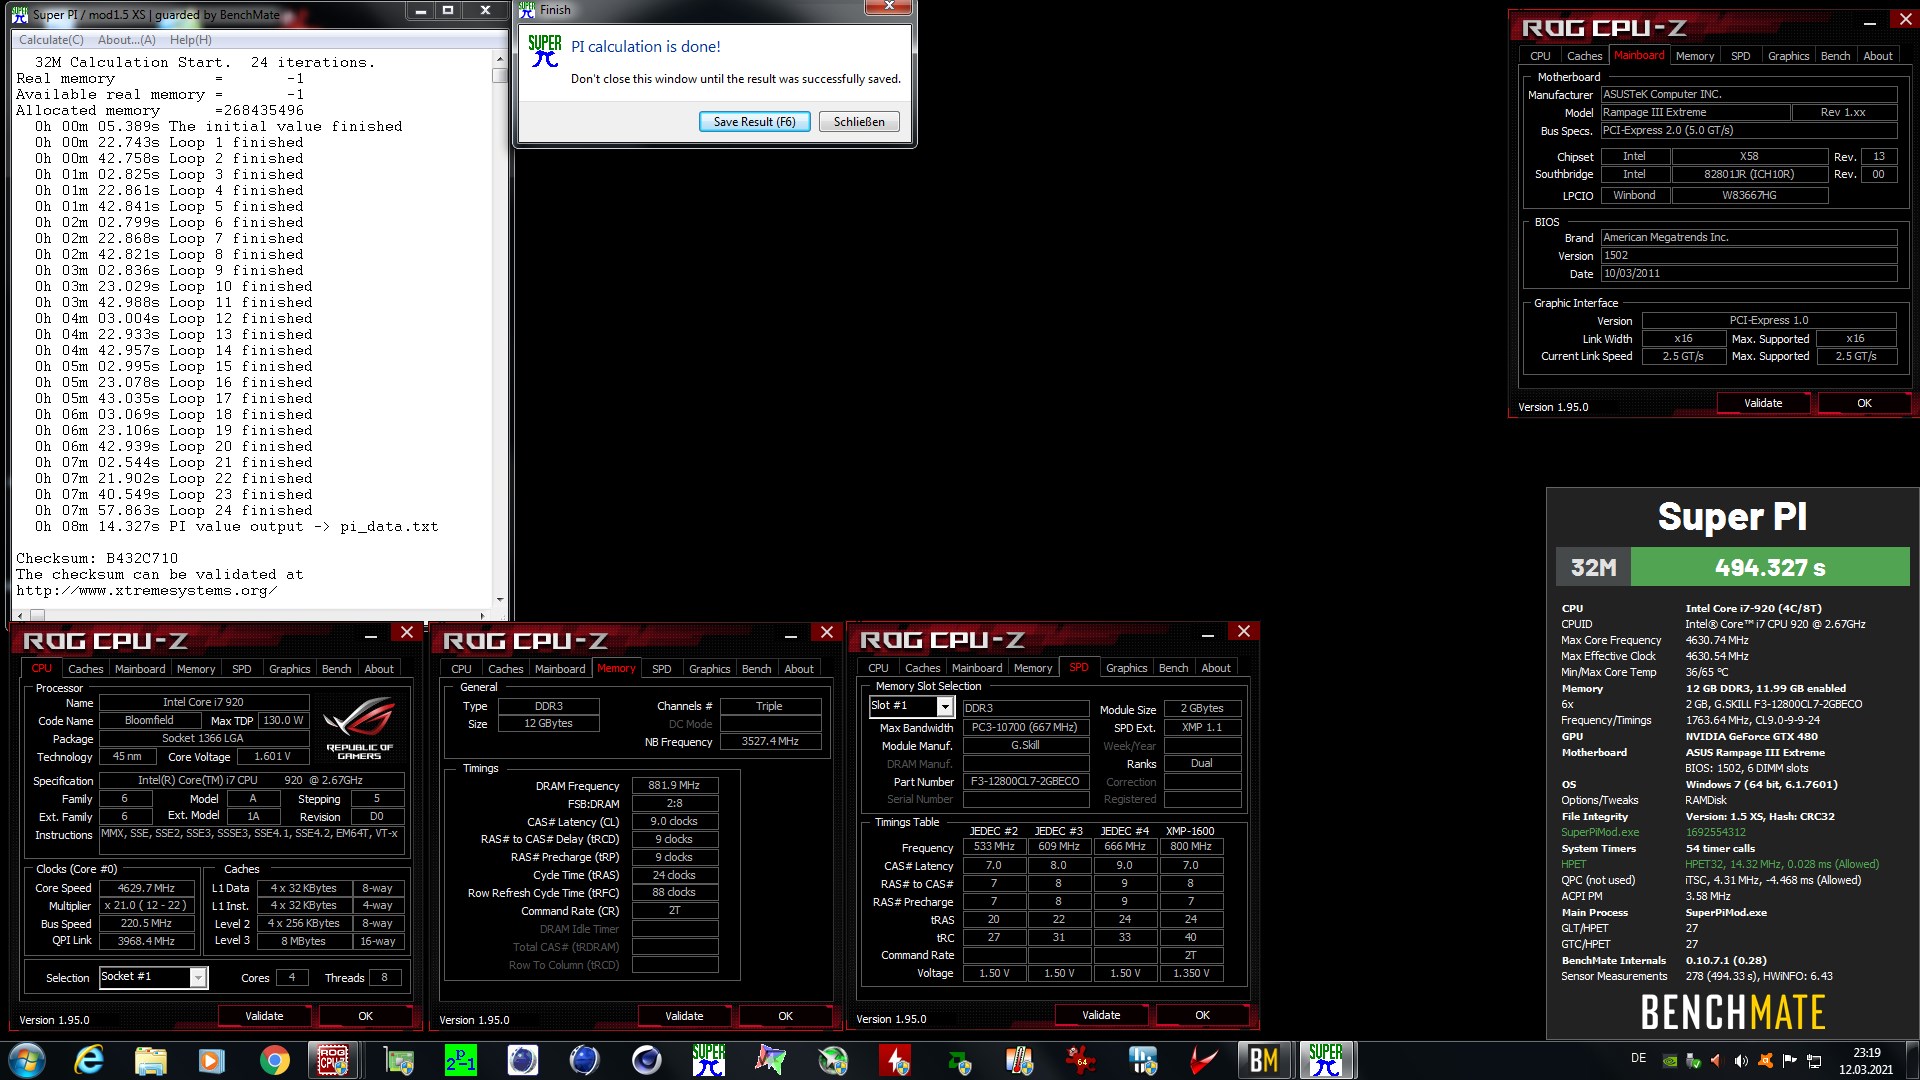This screenshot has height=1080, width=1920.
Task: Click Safely Remove Hardware tray icon
Action: point(1693,1061)
